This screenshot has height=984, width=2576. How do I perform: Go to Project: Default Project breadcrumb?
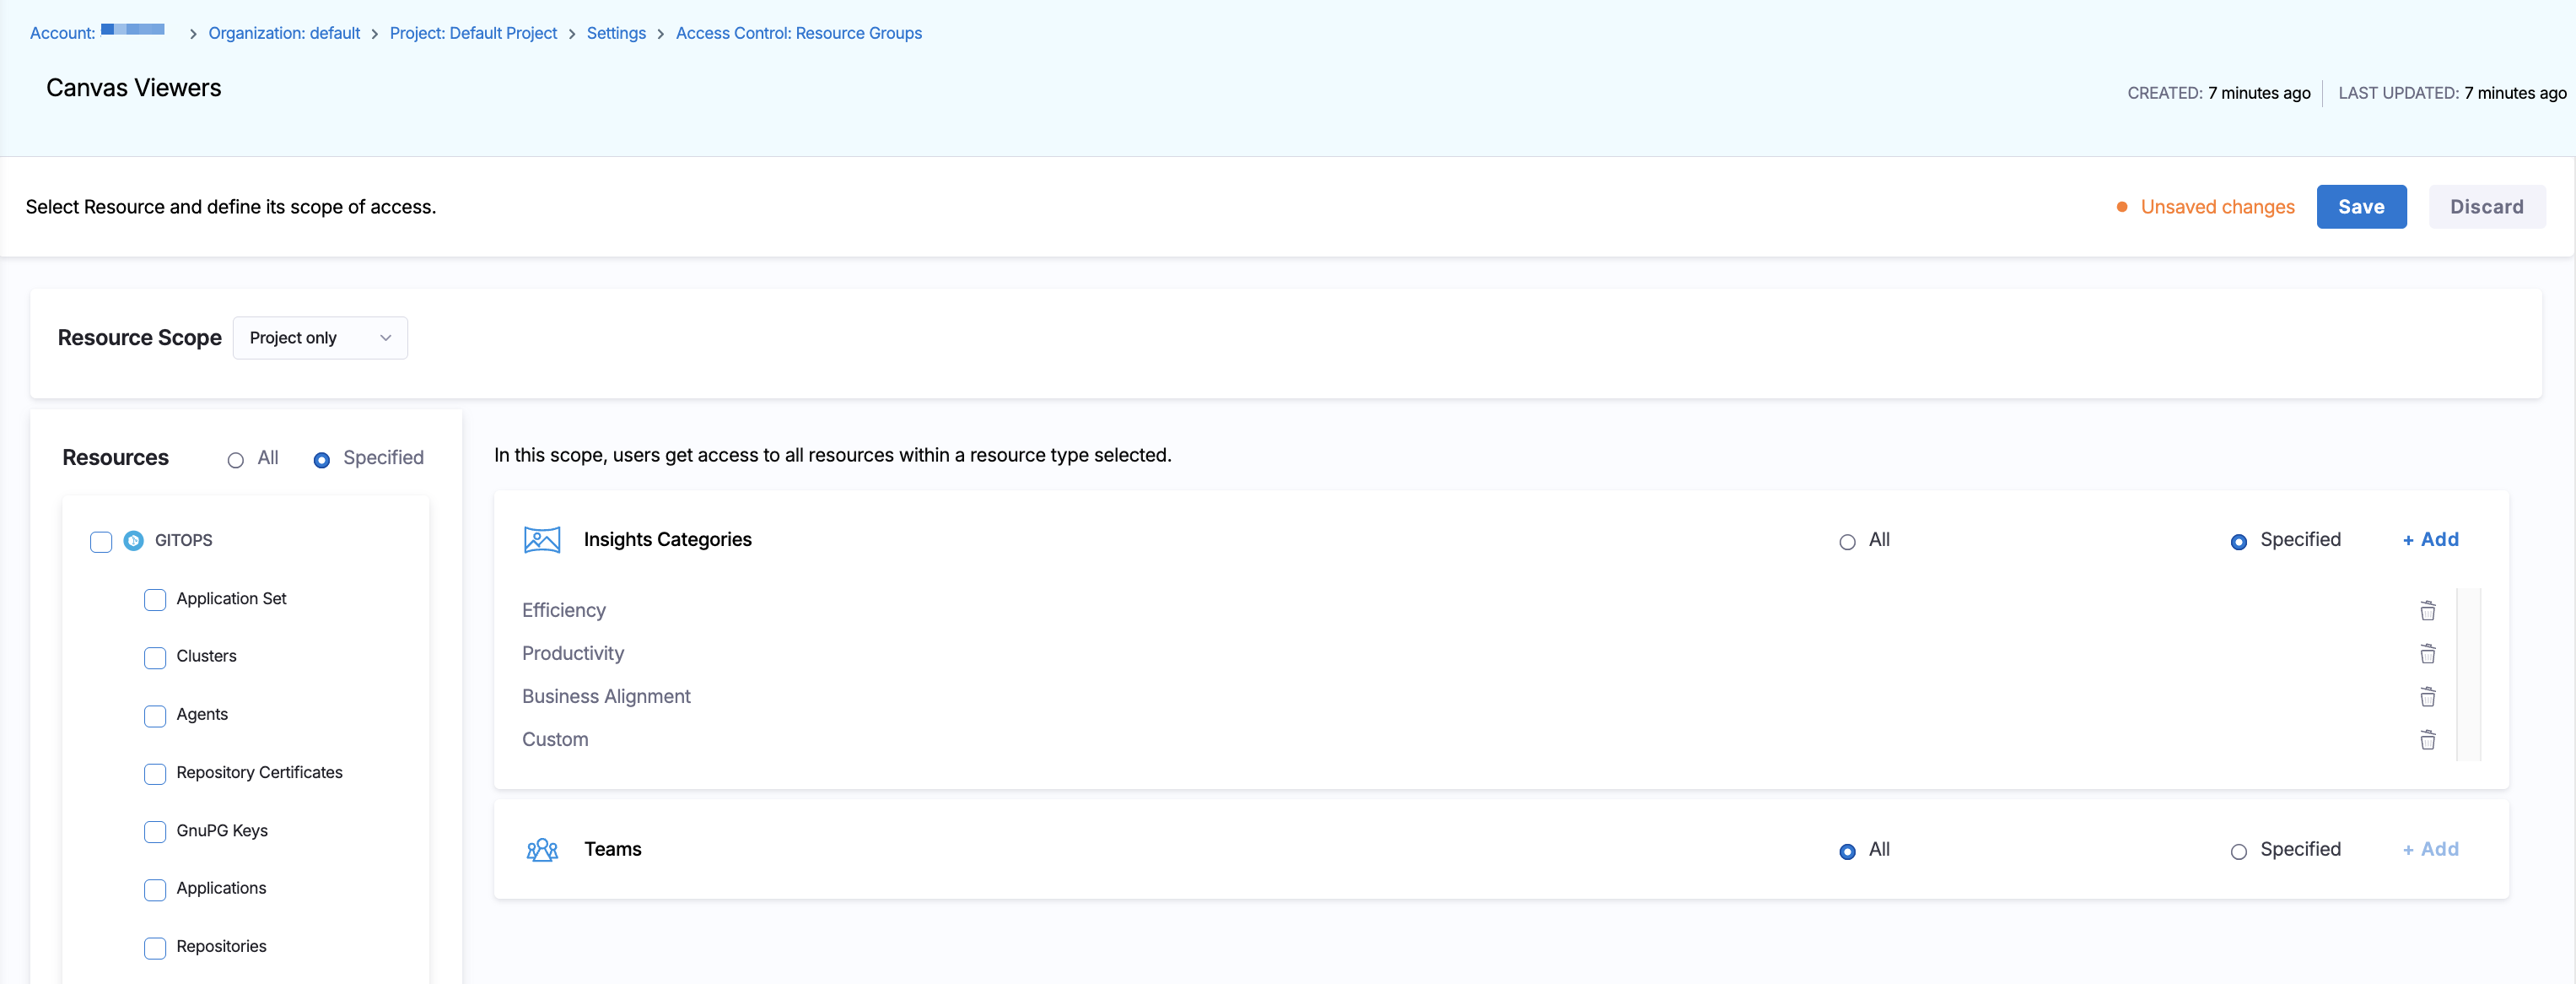(x=473, y=33)
